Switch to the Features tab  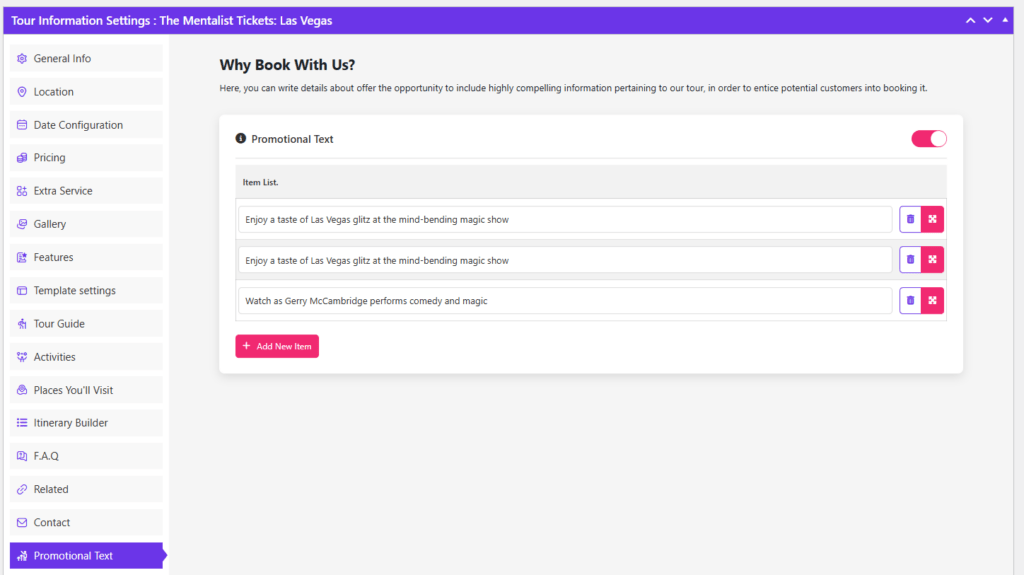[x=86, y=257]
